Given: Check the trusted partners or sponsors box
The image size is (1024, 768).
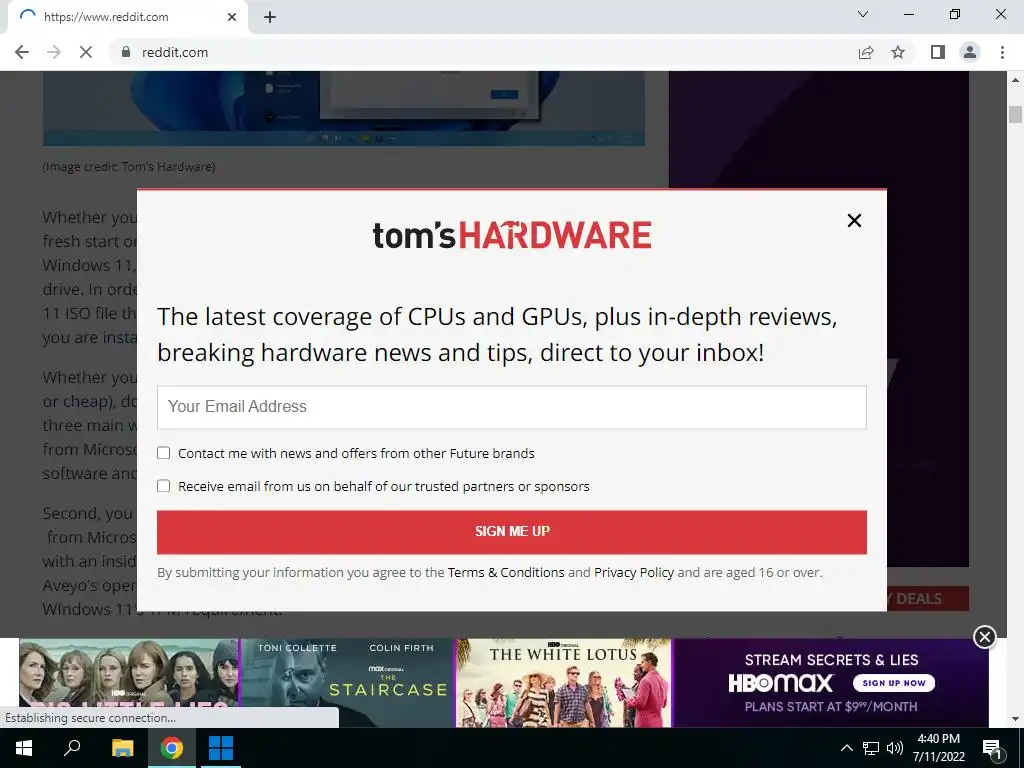Looking at the screenshot, I should point(163,486).
